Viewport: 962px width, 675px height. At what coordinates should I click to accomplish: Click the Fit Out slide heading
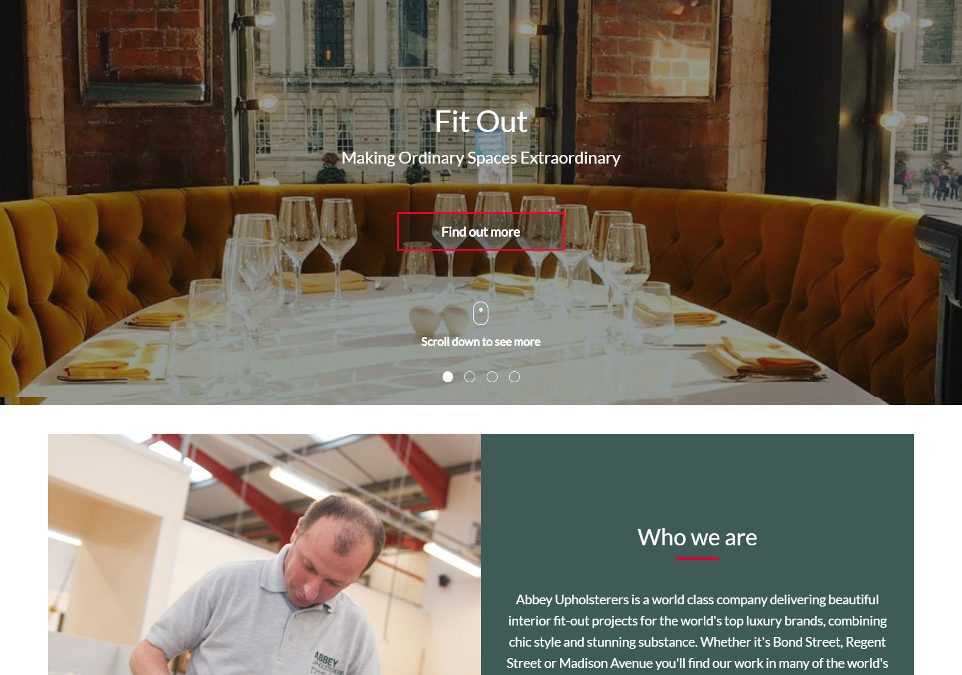click(x=481, y=122)
